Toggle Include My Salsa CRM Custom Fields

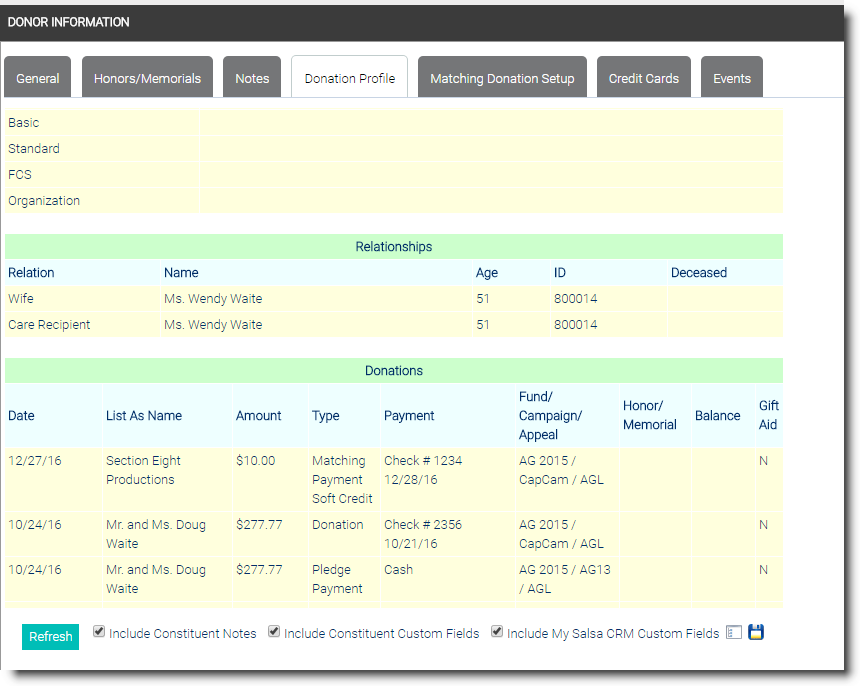496,631
